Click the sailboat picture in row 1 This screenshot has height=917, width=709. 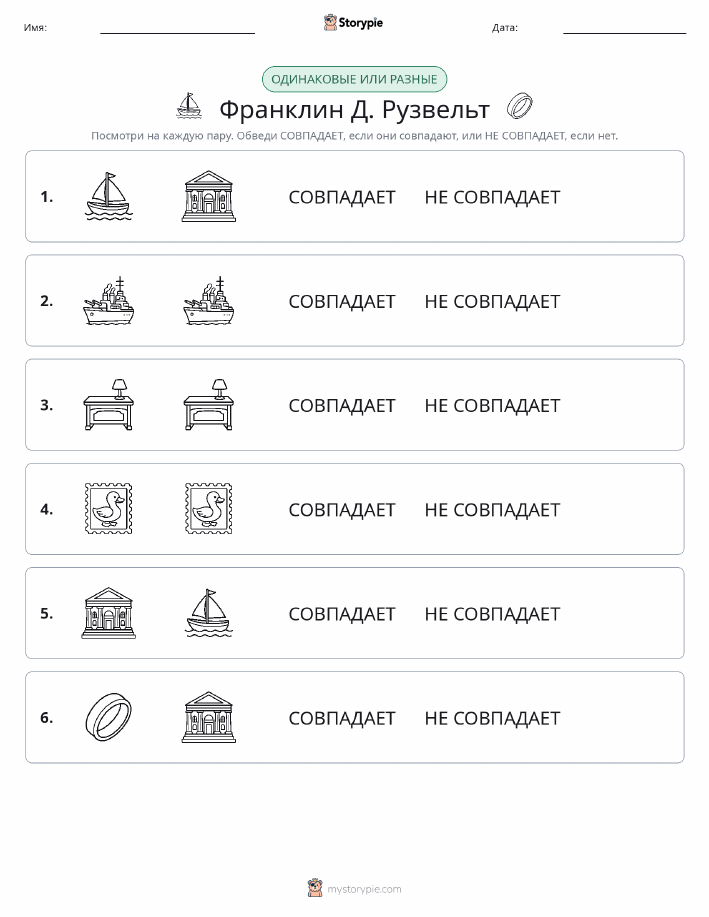coord(109,196)
